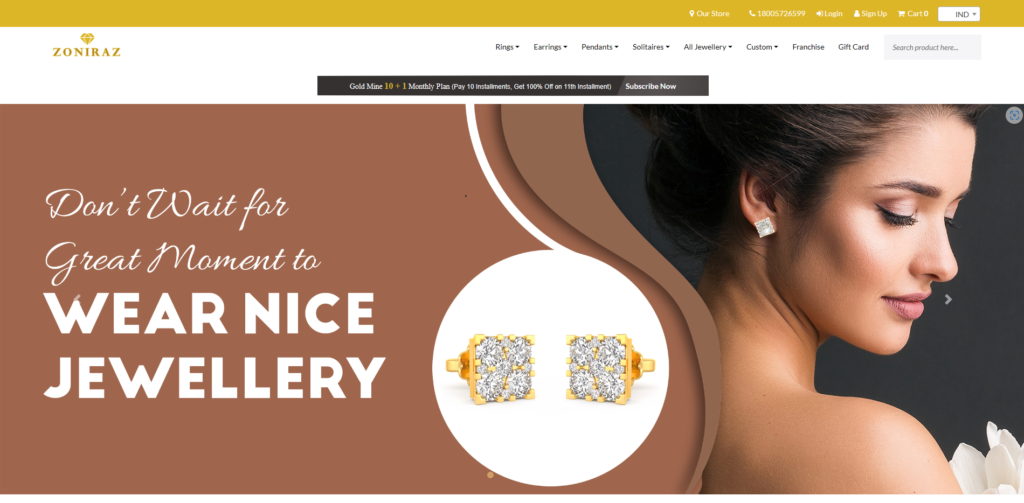
Task: Click Subscribe Now on Gold Mine banner
Action: coord(650,86)
